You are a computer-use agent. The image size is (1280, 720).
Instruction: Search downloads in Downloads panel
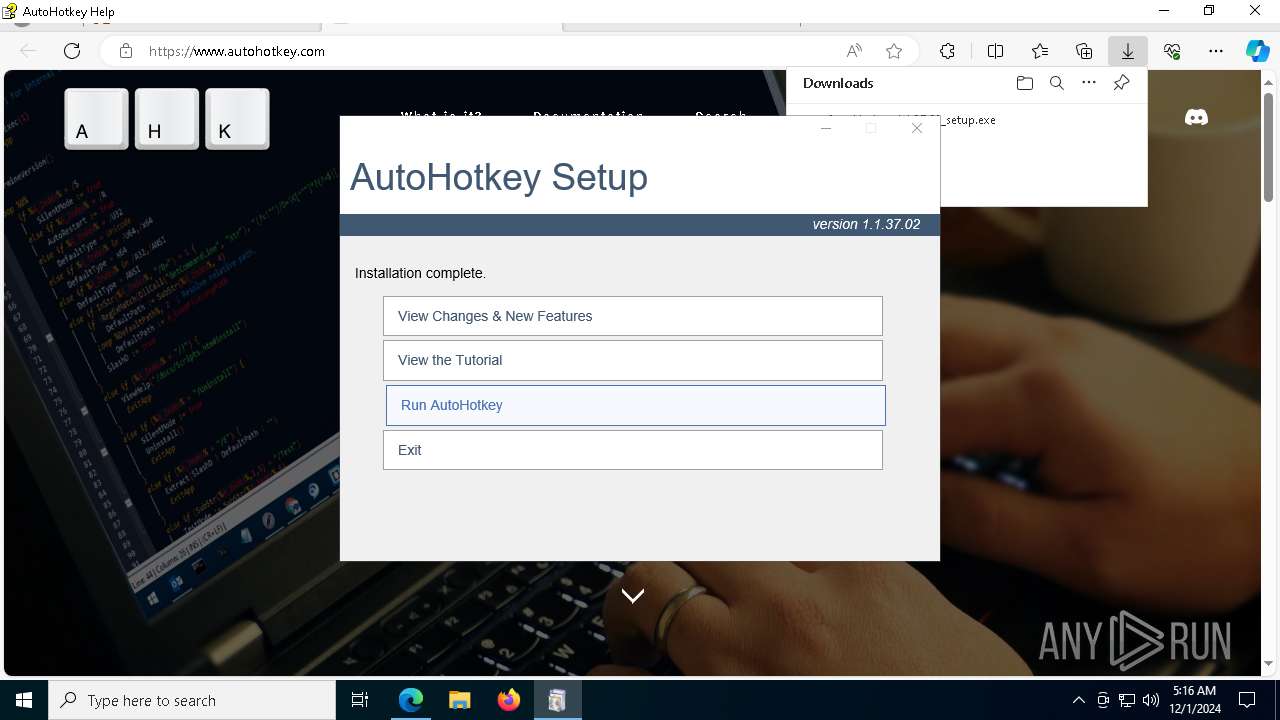click(x=1056, y=83)
